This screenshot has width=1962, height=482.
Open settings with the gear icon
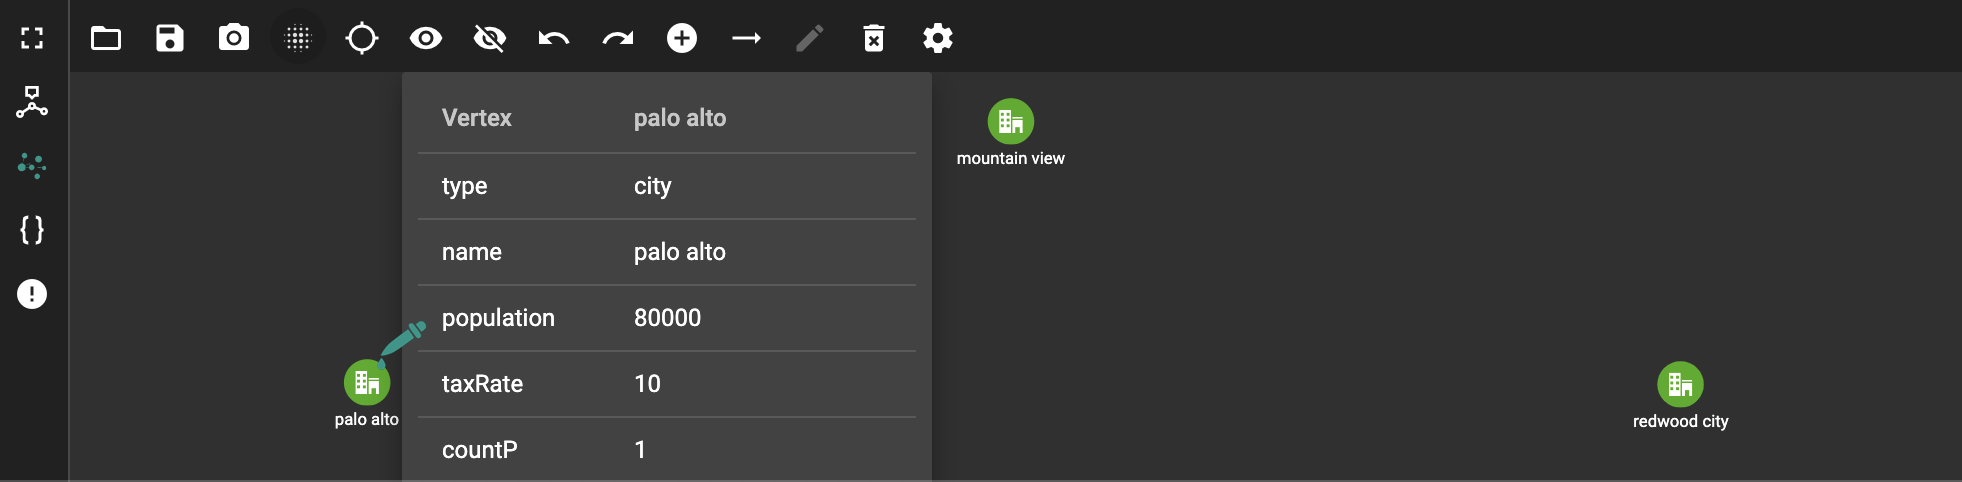click(938, 38)
